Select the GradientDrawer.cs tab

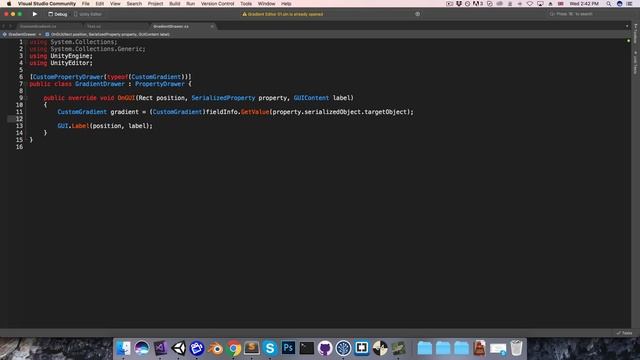coord(171,27)
